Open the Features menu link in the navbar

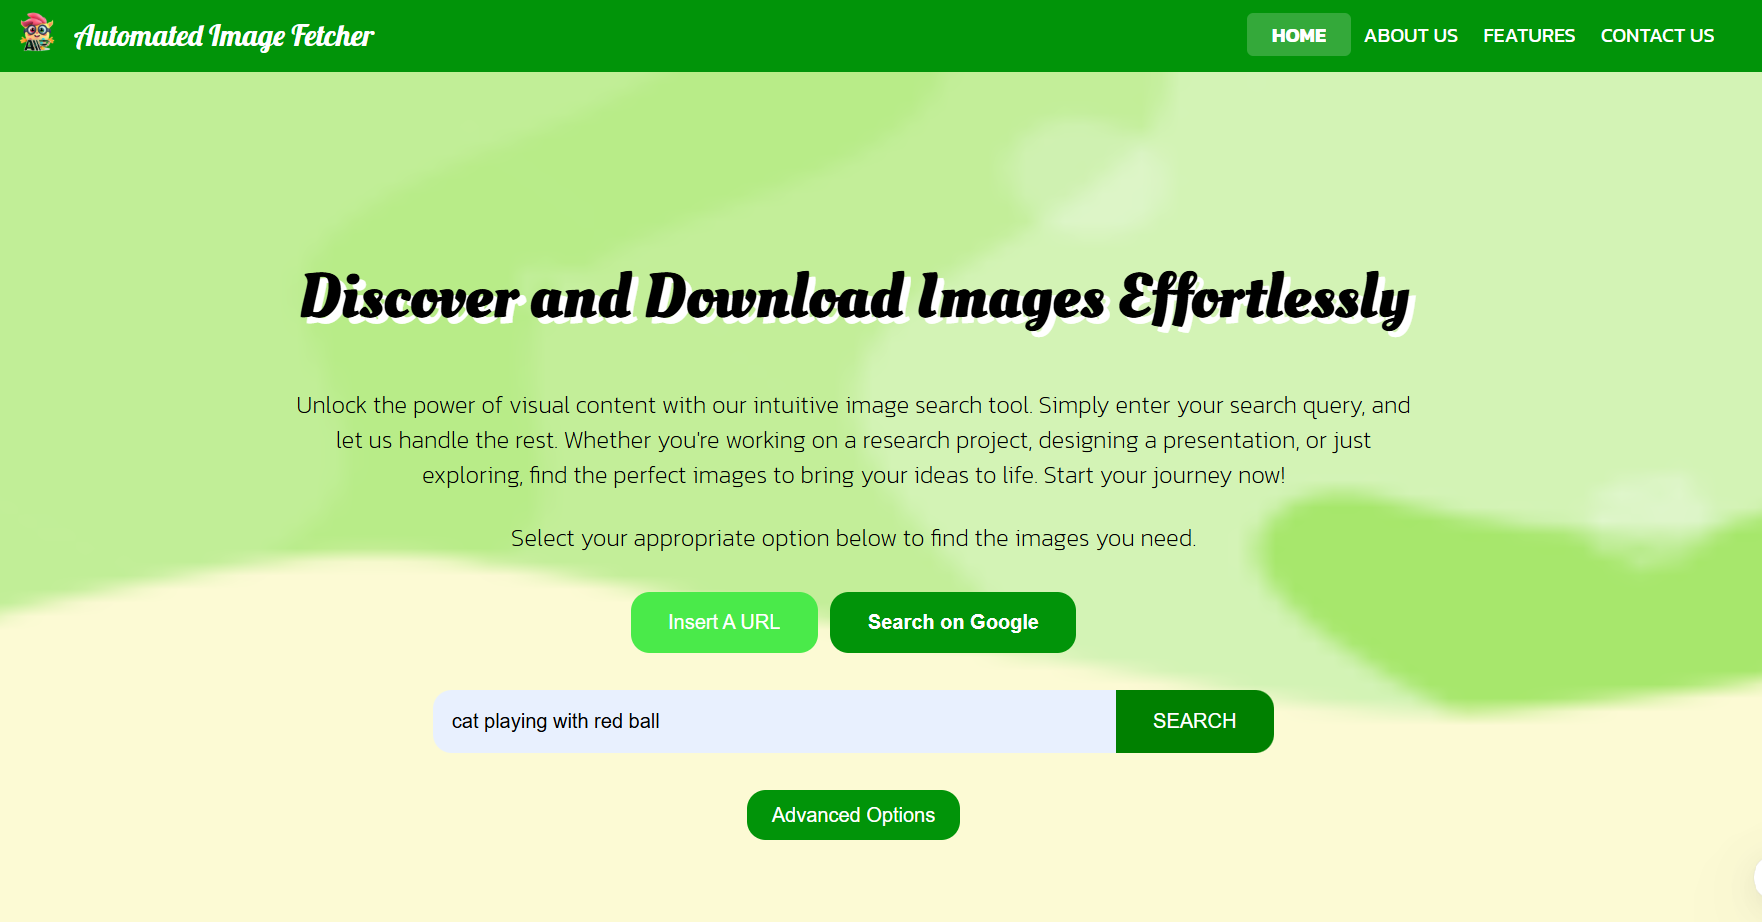(x=1528, y=34)
